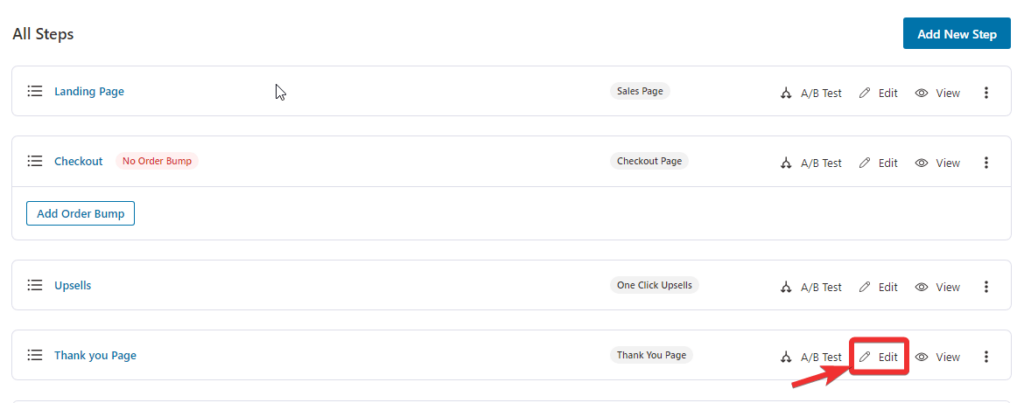Screen dimensions: 1024x403
Task: Click the Add Order Bump button
Action: pos(80,214)
